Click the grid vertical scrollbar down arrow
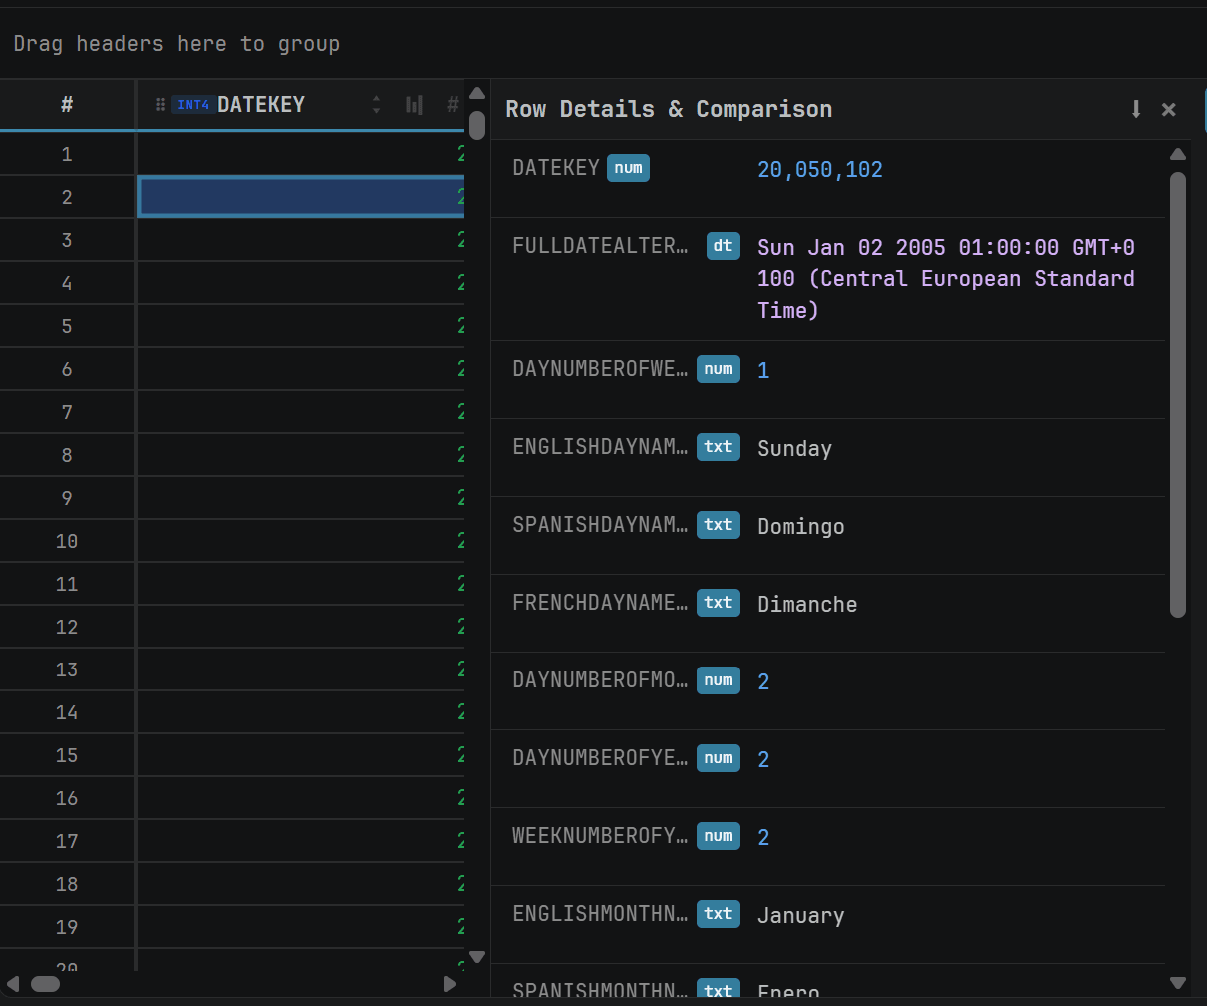 click(x=477, y=957)
